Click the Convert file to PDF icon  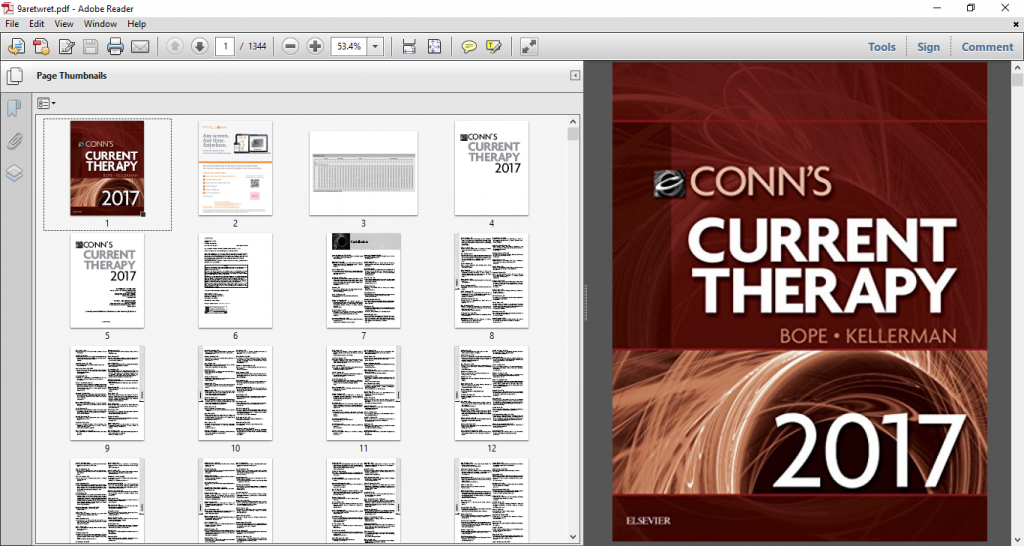41,46
